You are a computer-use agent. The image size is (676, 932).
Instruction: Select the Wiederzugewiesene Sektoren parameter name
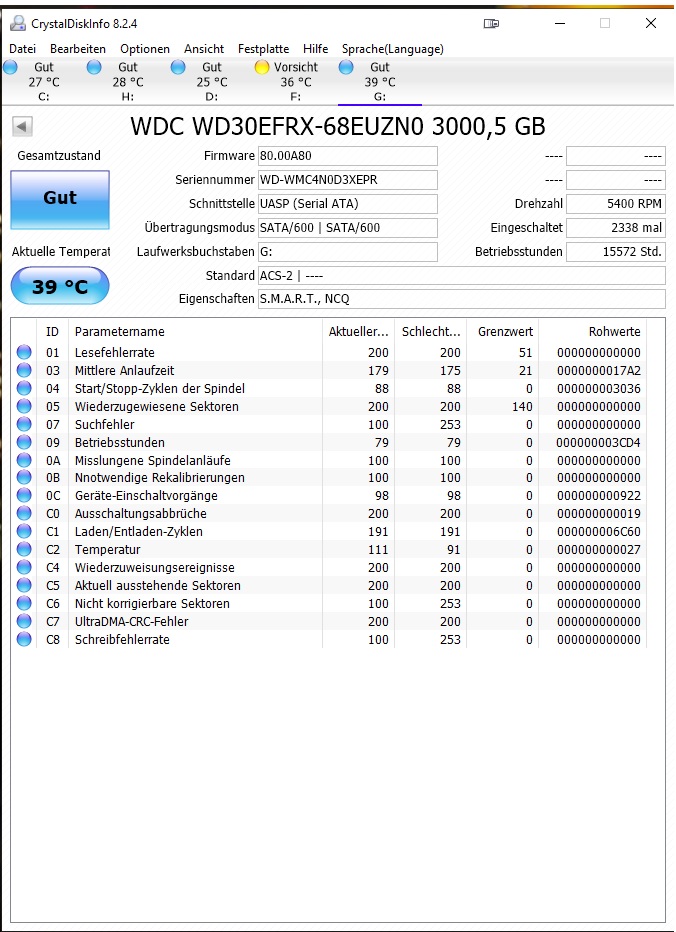coord(157,407)
